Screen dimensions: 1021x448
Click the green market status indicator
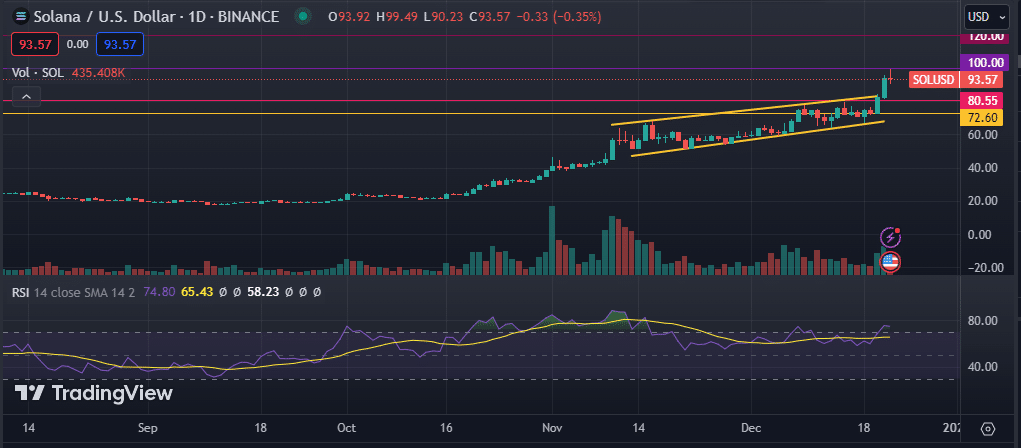point(302,17)
